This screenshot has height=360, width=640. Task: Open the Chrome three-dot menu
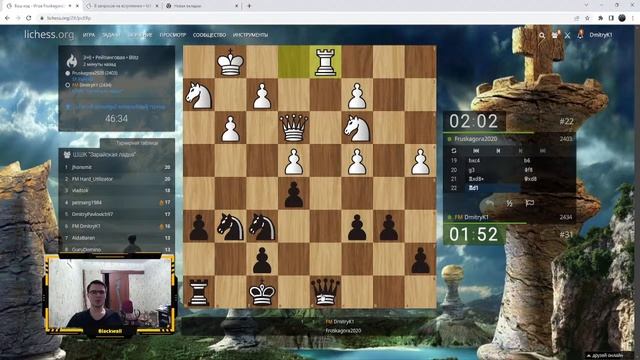tap(633, 18)
